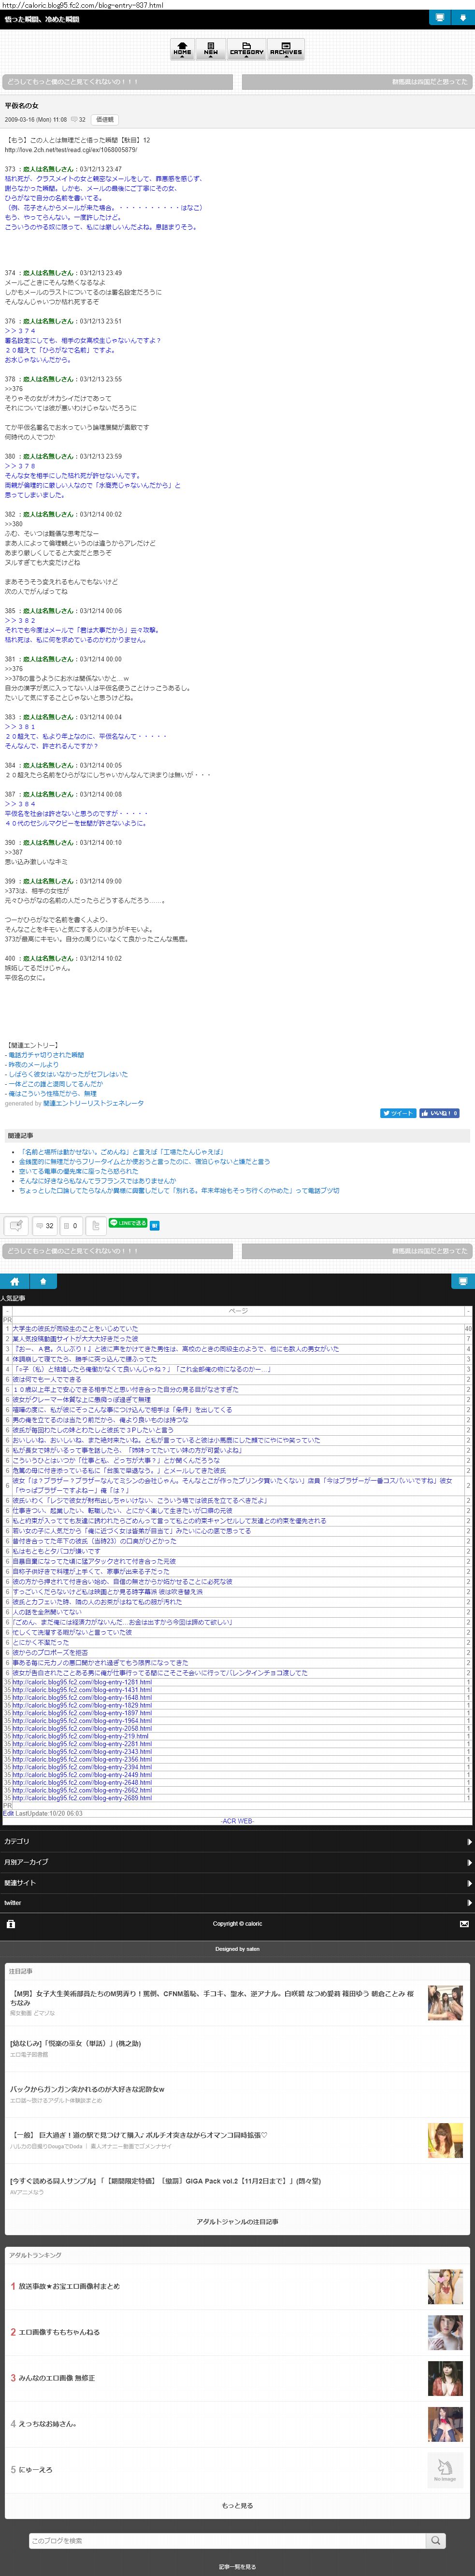This screenshot has width=475, height=2576.
Task: Open the ARCHIVES navigation icon
Action: tap(286, 49)
